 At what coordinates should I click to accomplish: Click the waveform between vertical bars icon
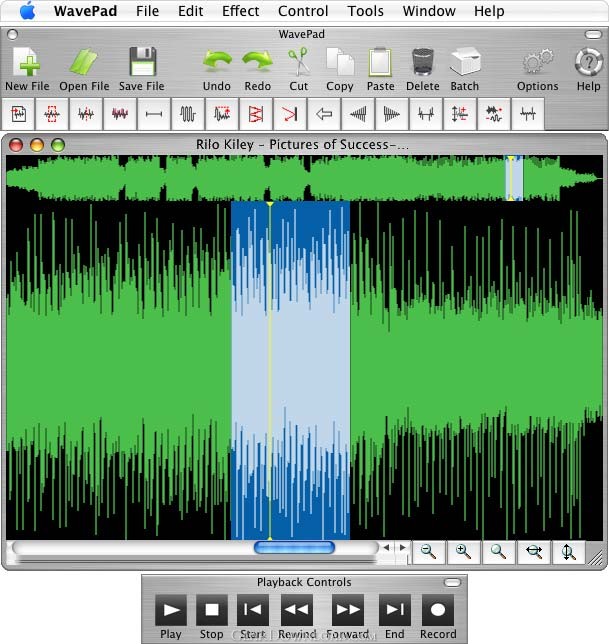point(426,114)
